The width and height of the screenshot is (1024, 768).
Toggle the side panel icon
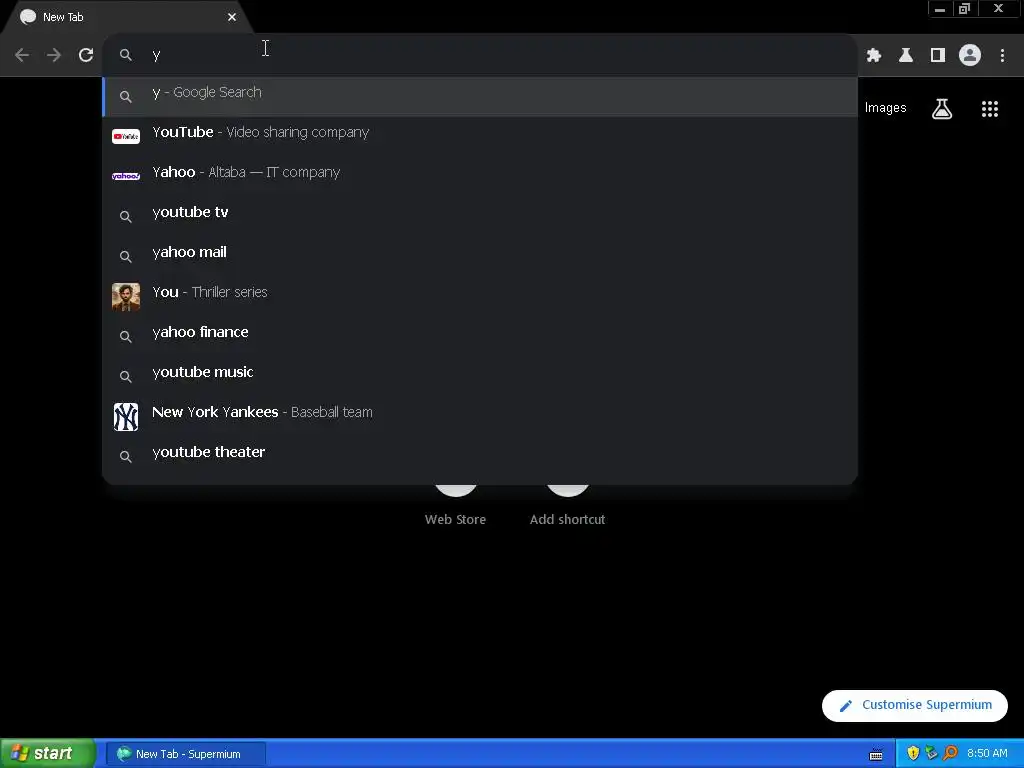pos(938,56)
